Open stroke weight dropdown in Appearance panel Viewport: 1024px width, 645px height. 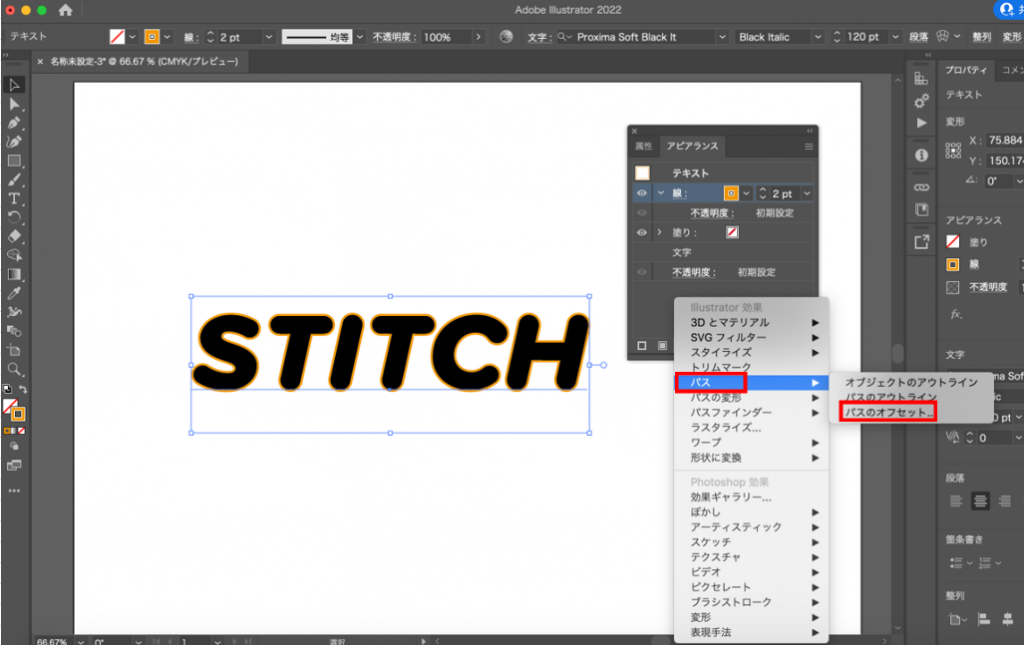pos(807,193)
